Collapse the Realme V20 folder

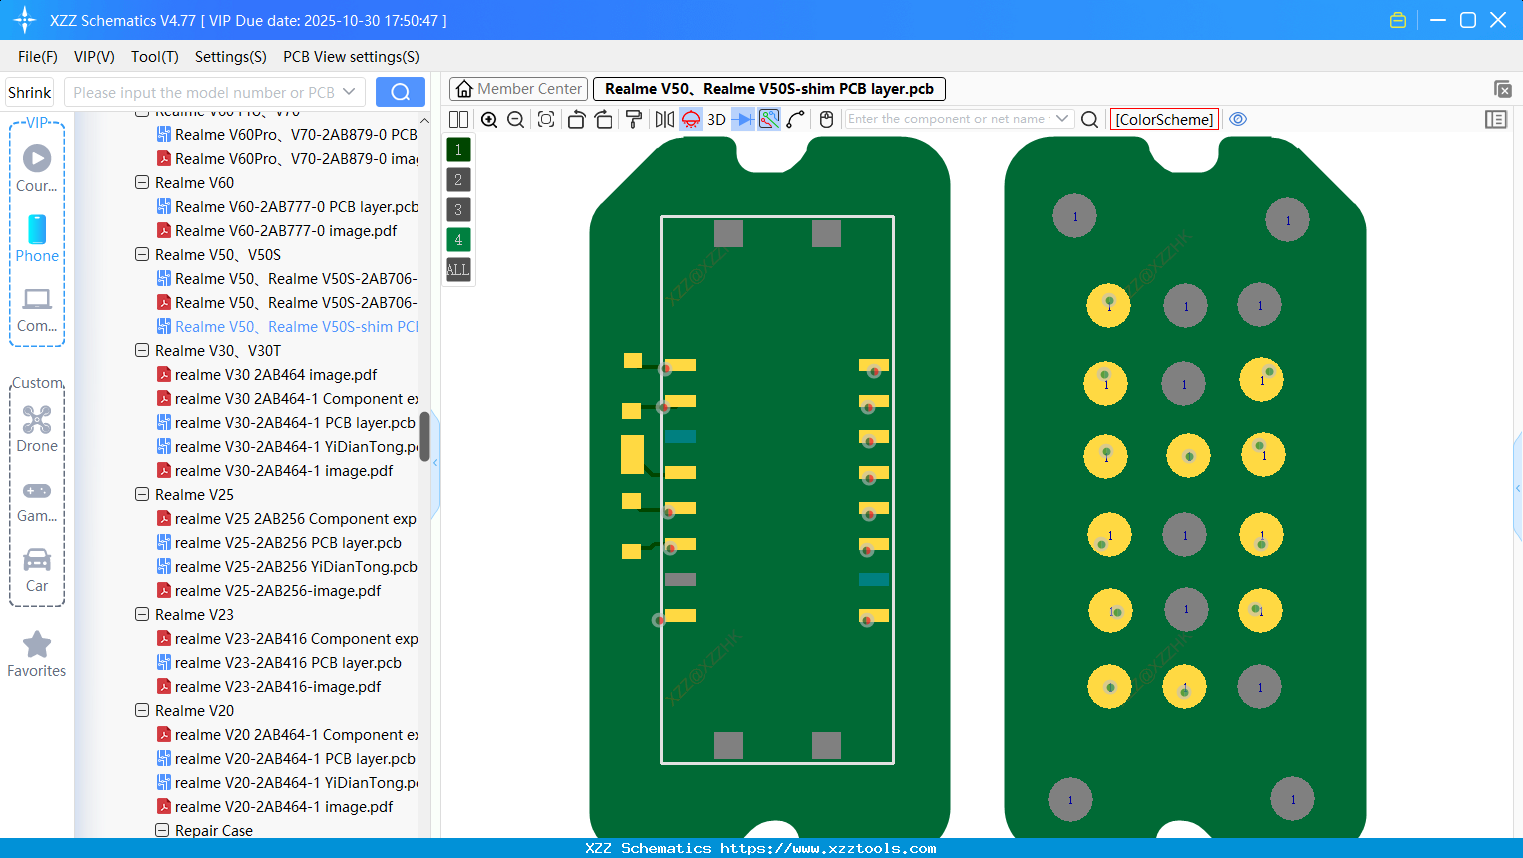click(x=142, y=711)
